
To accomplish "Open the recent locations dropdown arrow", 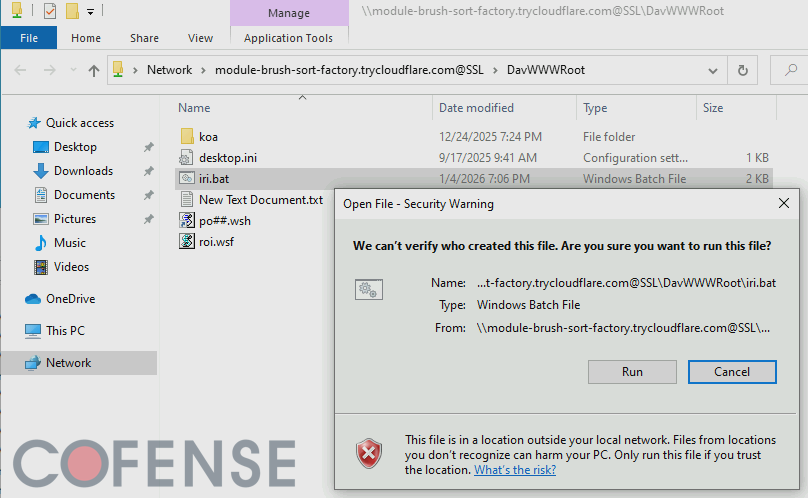I will pos(73,70).
